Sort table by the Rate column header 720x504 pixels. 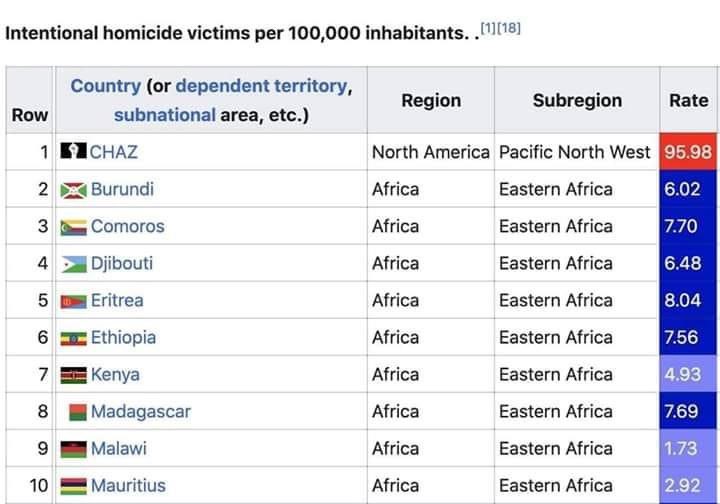[688, 100]
